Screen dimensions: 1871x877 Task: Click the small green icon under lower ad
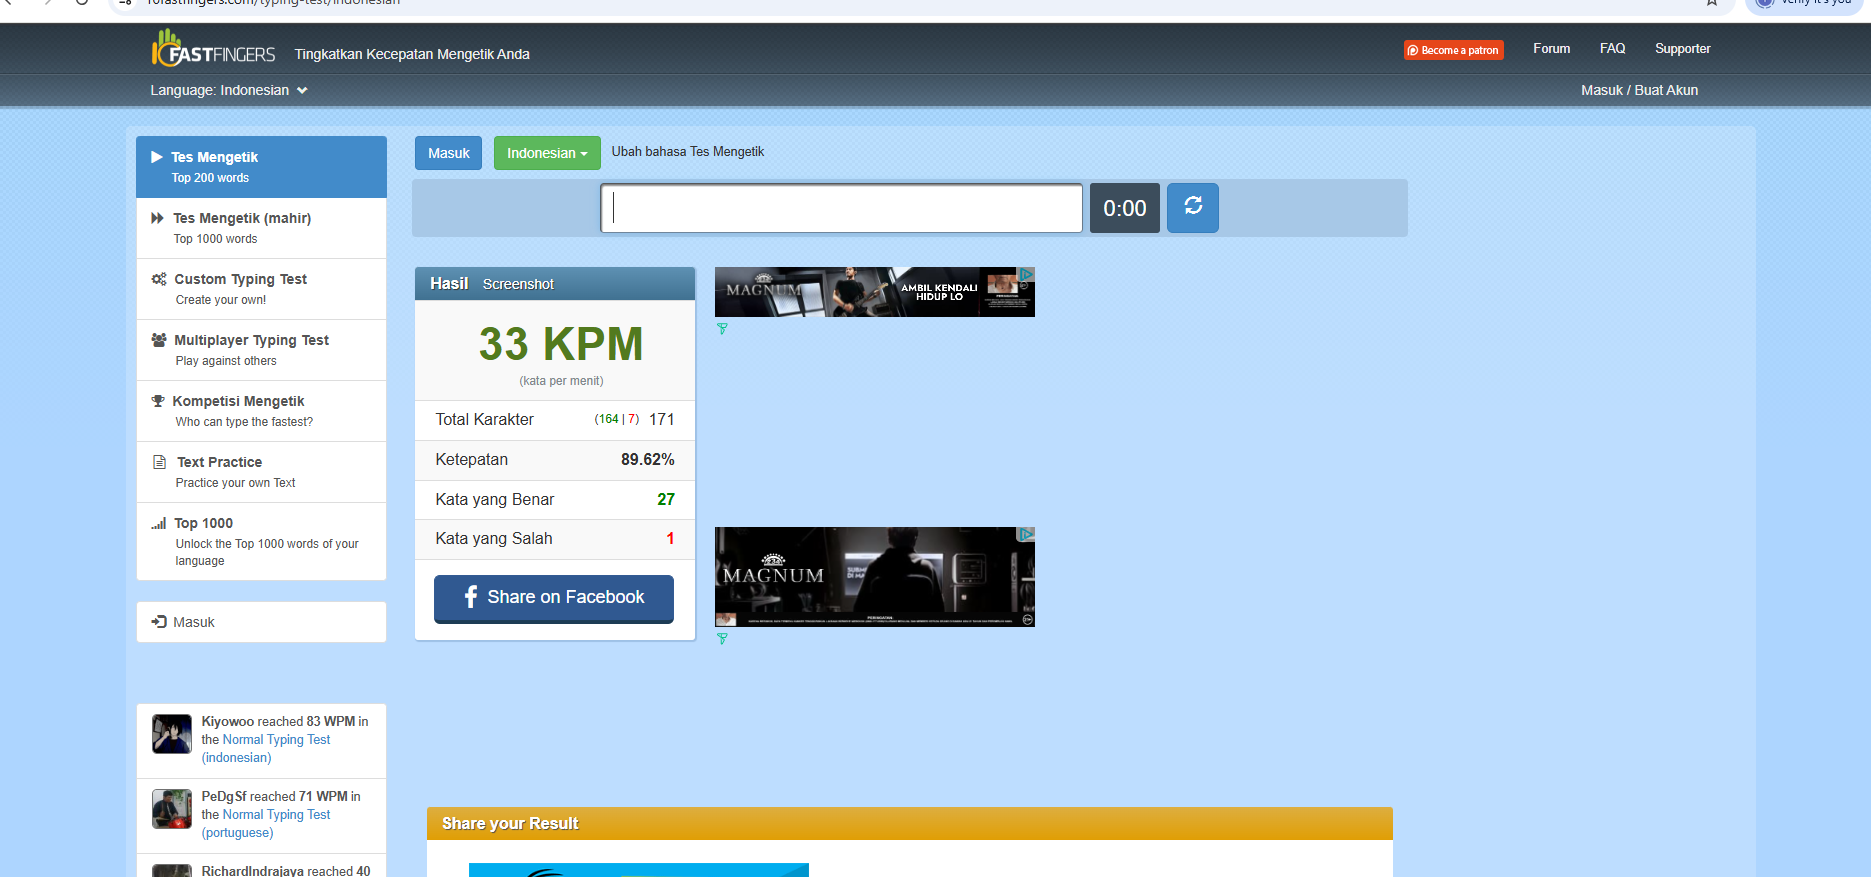click(x=722, y=638)
